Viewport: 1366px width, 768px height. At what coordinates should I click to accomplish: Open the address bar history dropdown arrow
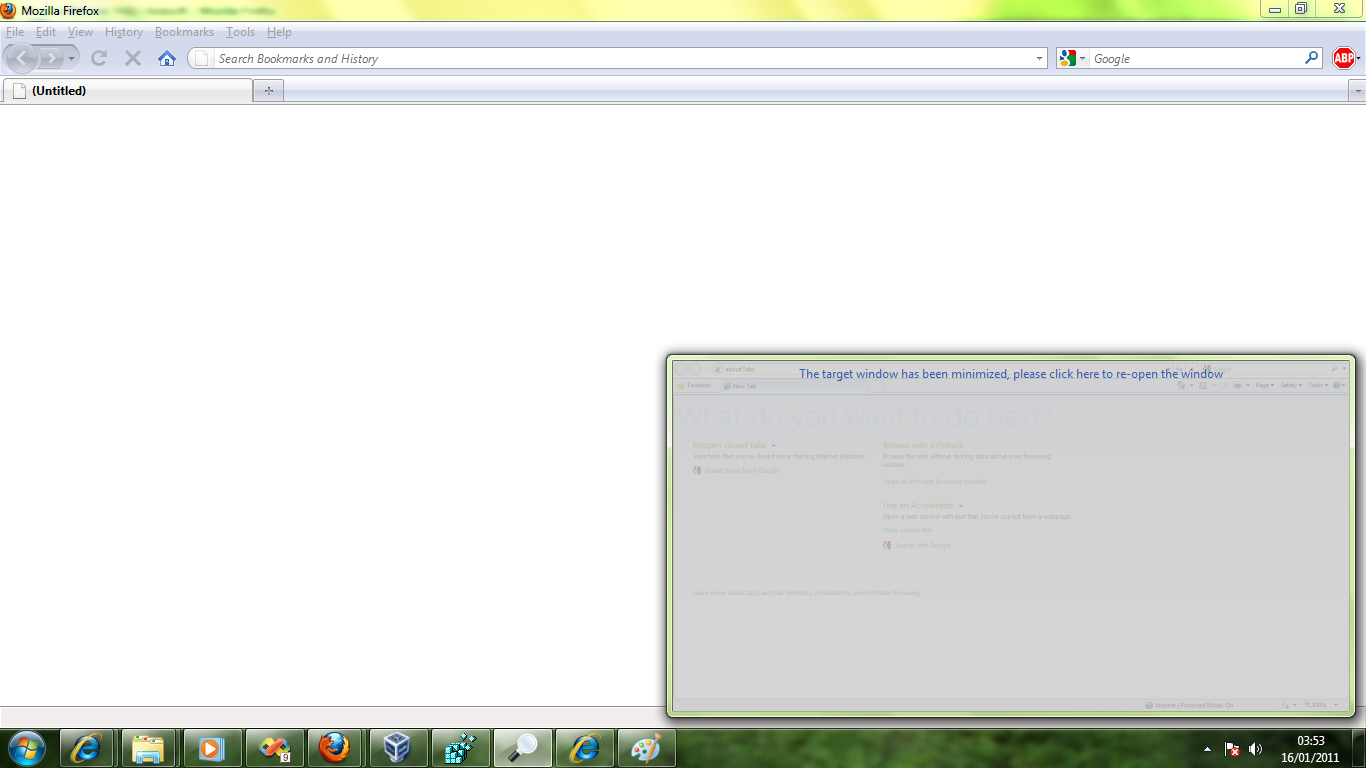1039,59
